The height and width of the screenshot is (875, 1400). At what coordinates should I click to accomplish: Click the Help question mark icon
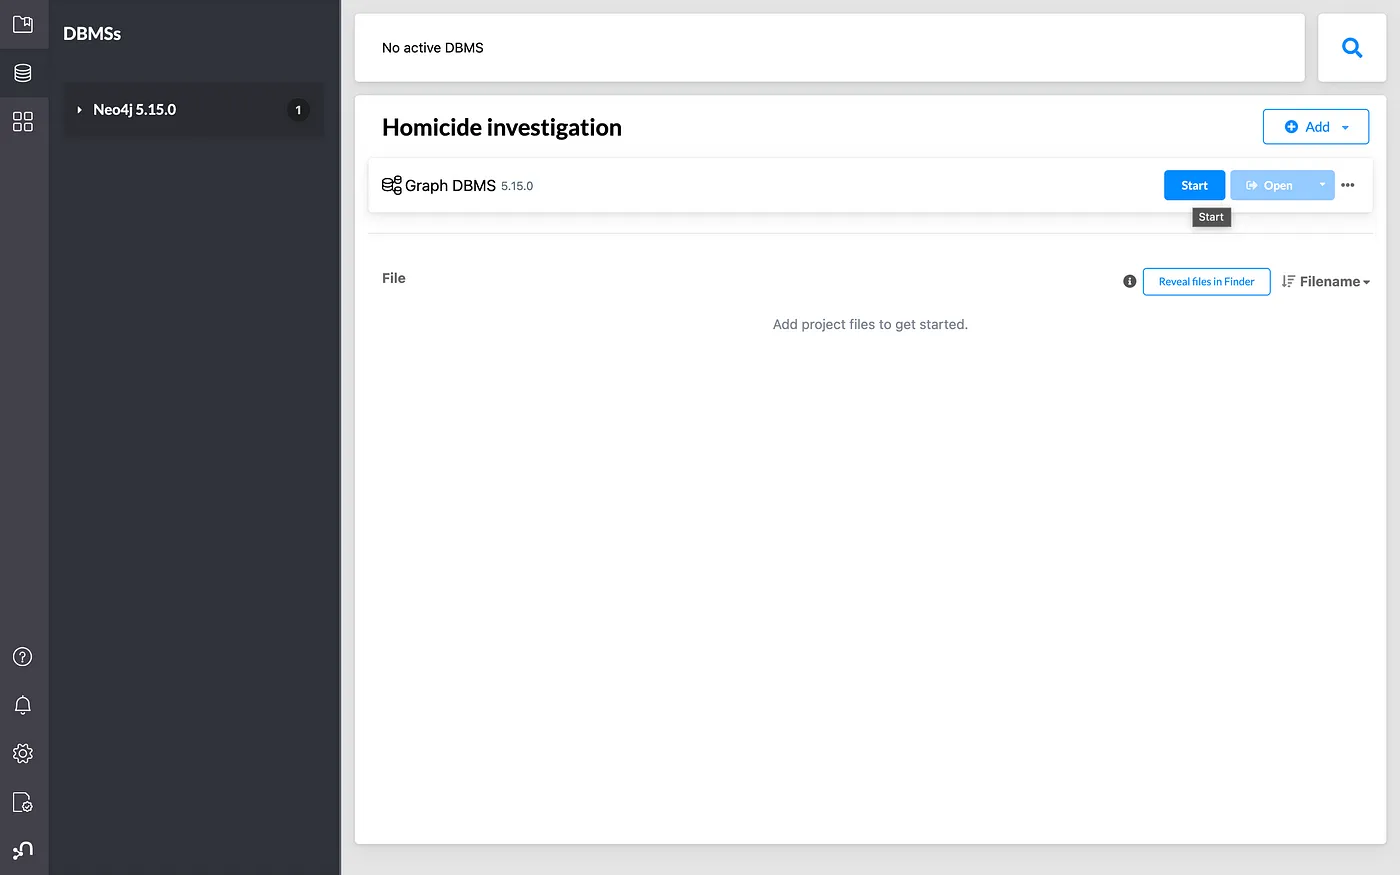pos(23,657)
